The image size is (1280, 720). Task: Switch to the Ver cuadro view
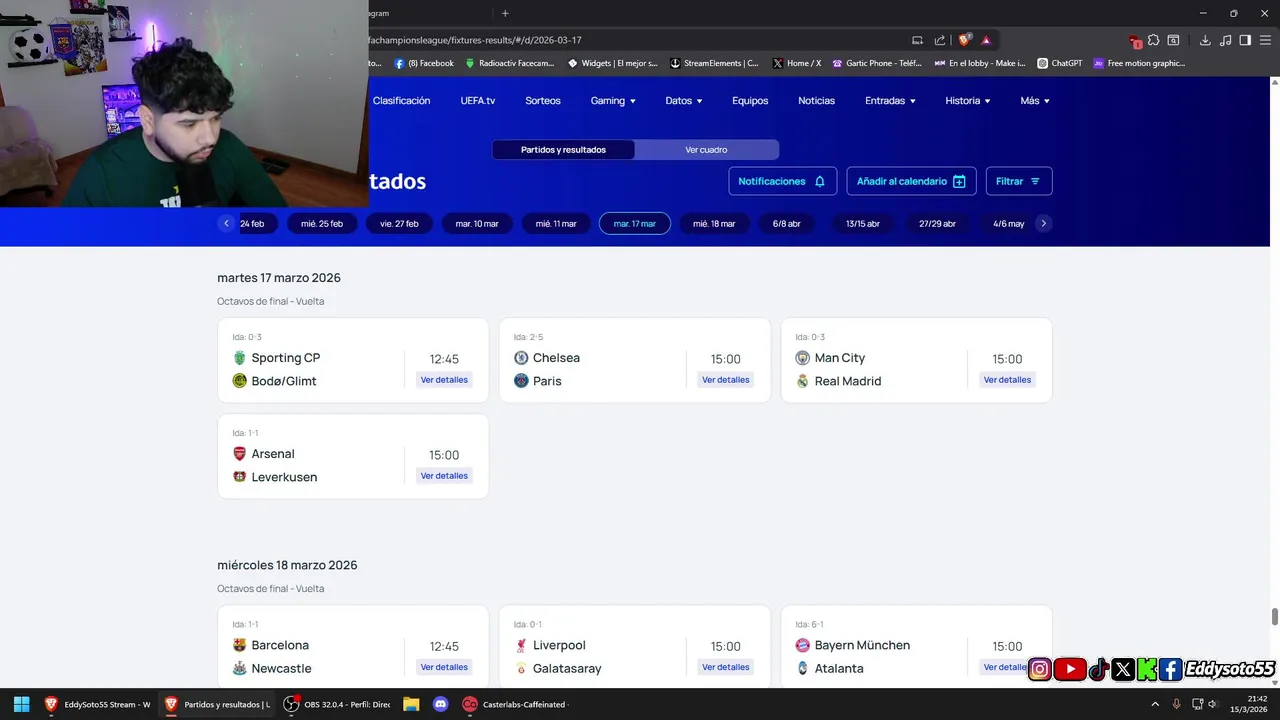point(706,150)
